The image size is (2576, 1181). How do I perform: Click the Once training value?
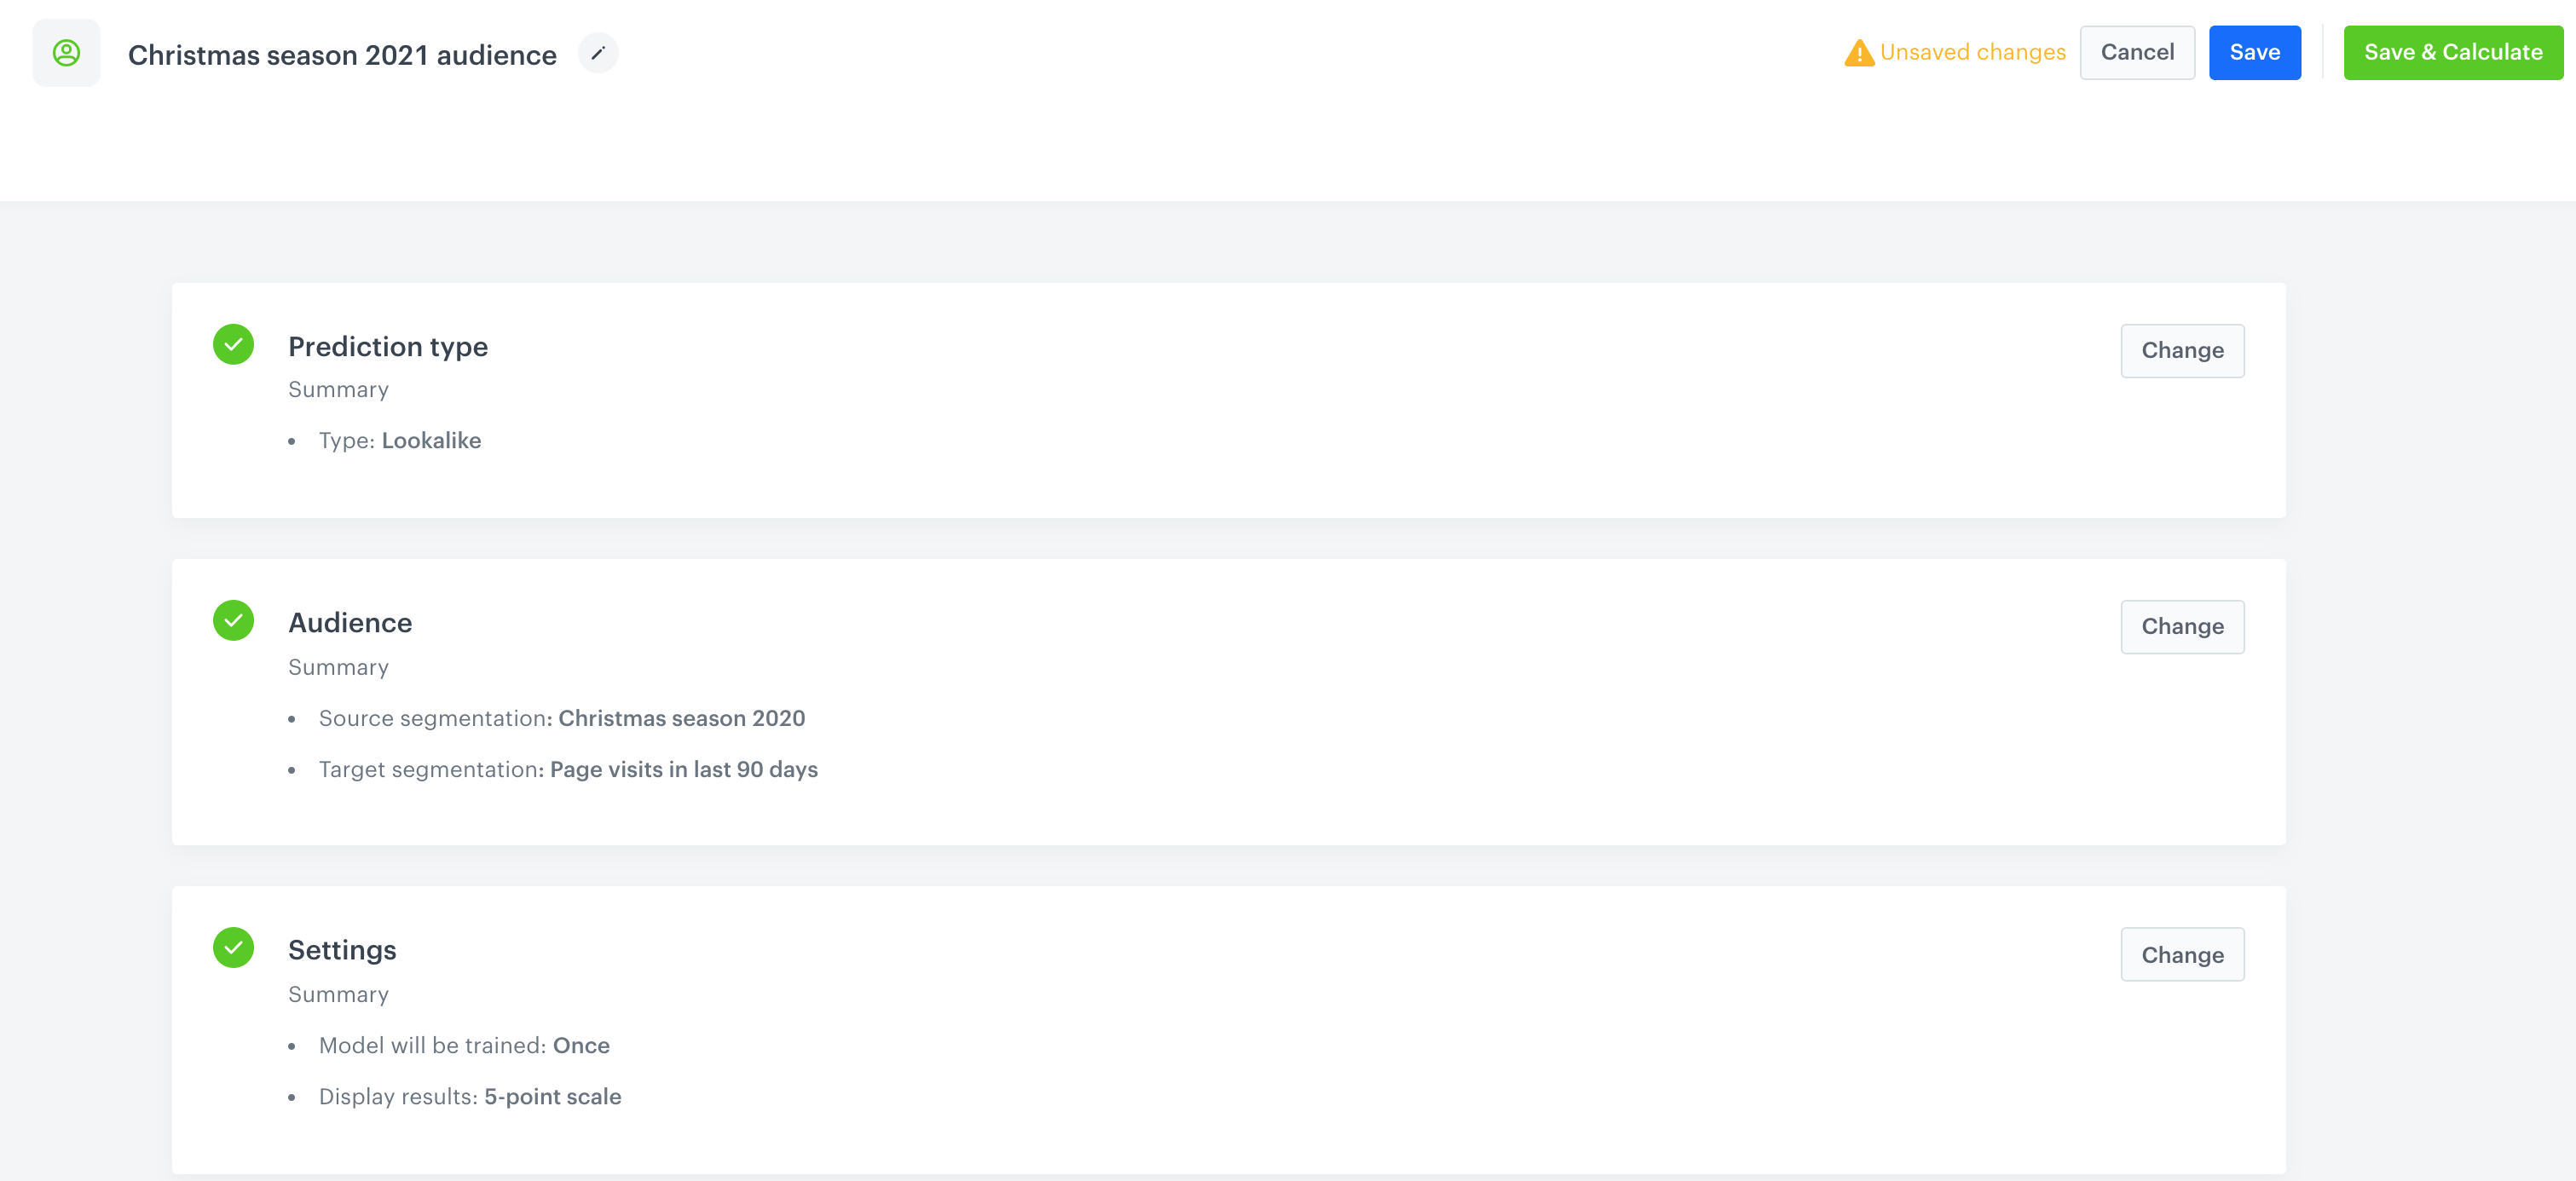coord(581,1045)
